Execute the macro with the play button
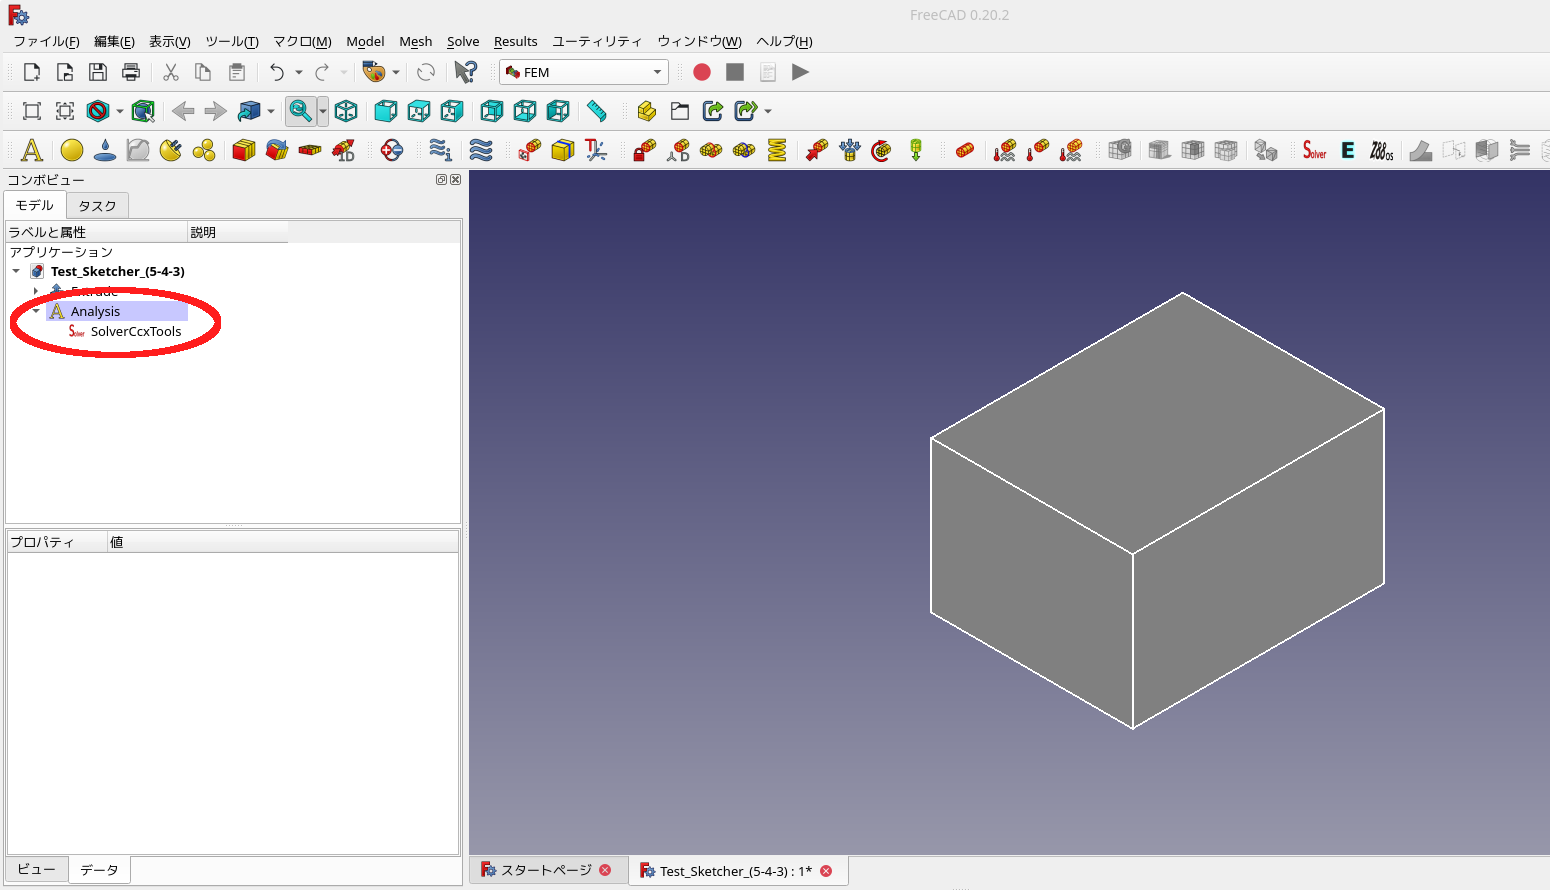 (800, 71)
